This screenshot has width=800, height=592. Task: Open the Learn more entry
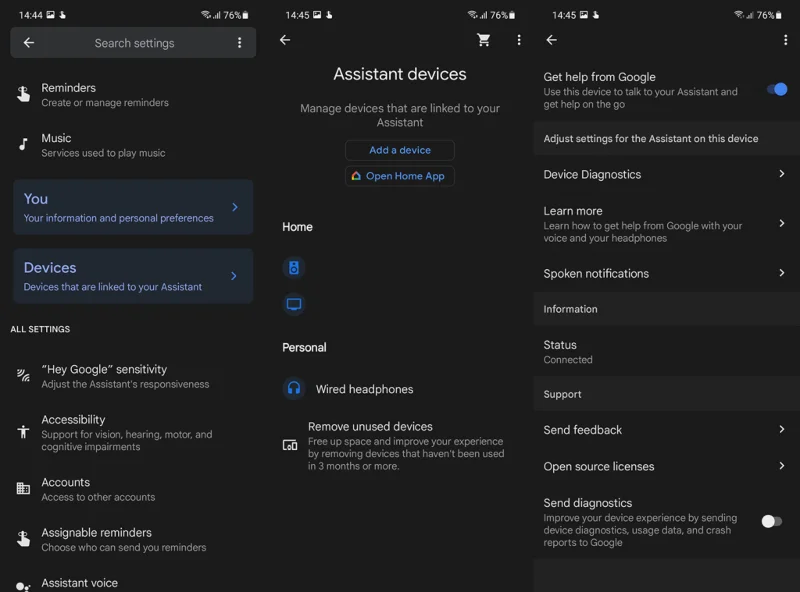667,224
